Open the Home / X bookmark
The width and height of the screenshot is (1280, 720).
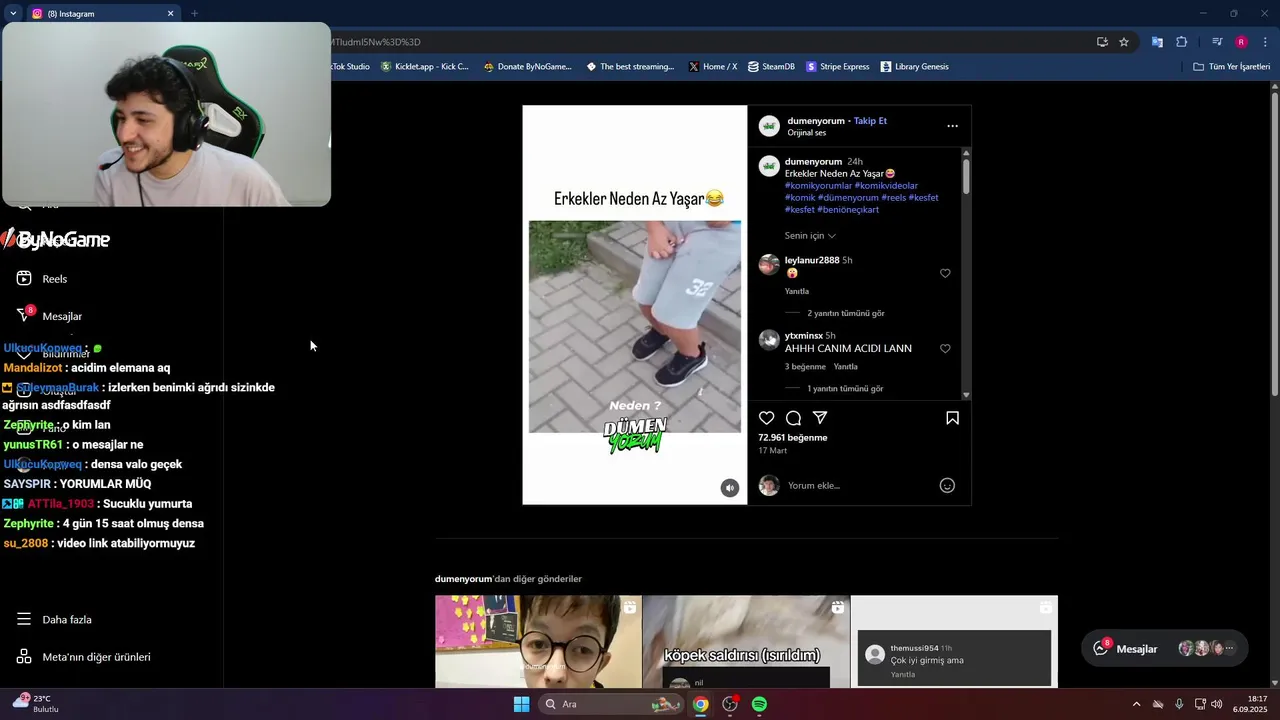coord(713,67)
